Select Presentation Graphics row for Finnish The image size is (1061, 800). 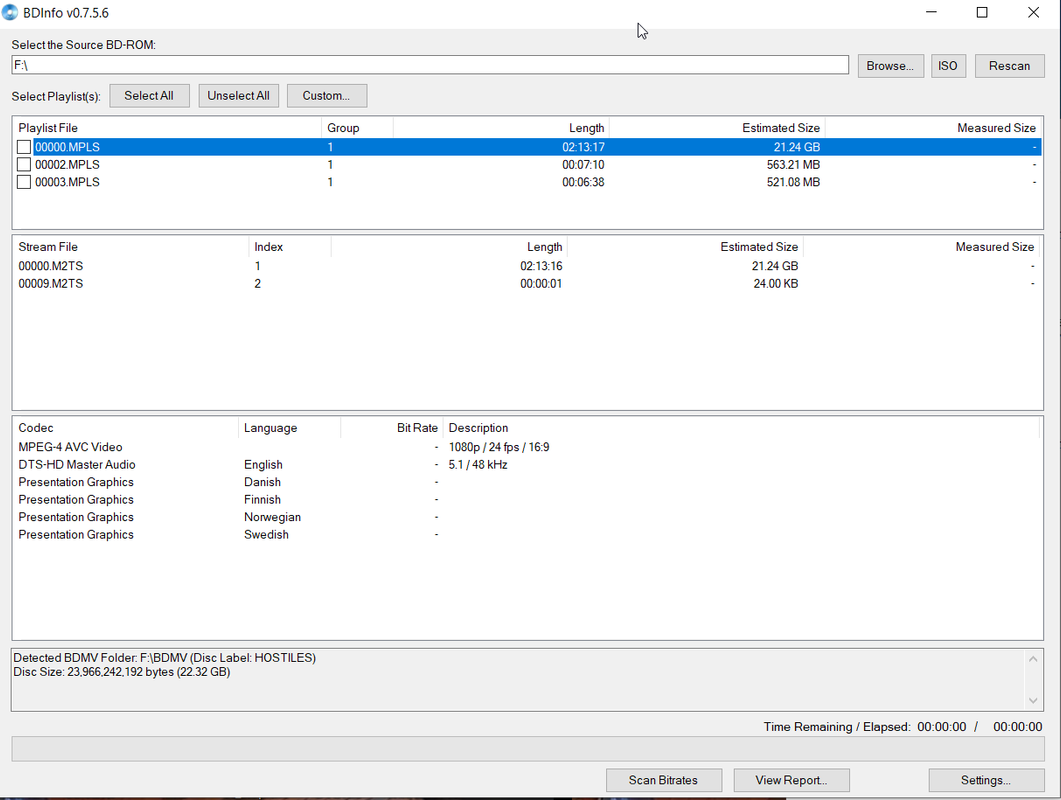527,499
